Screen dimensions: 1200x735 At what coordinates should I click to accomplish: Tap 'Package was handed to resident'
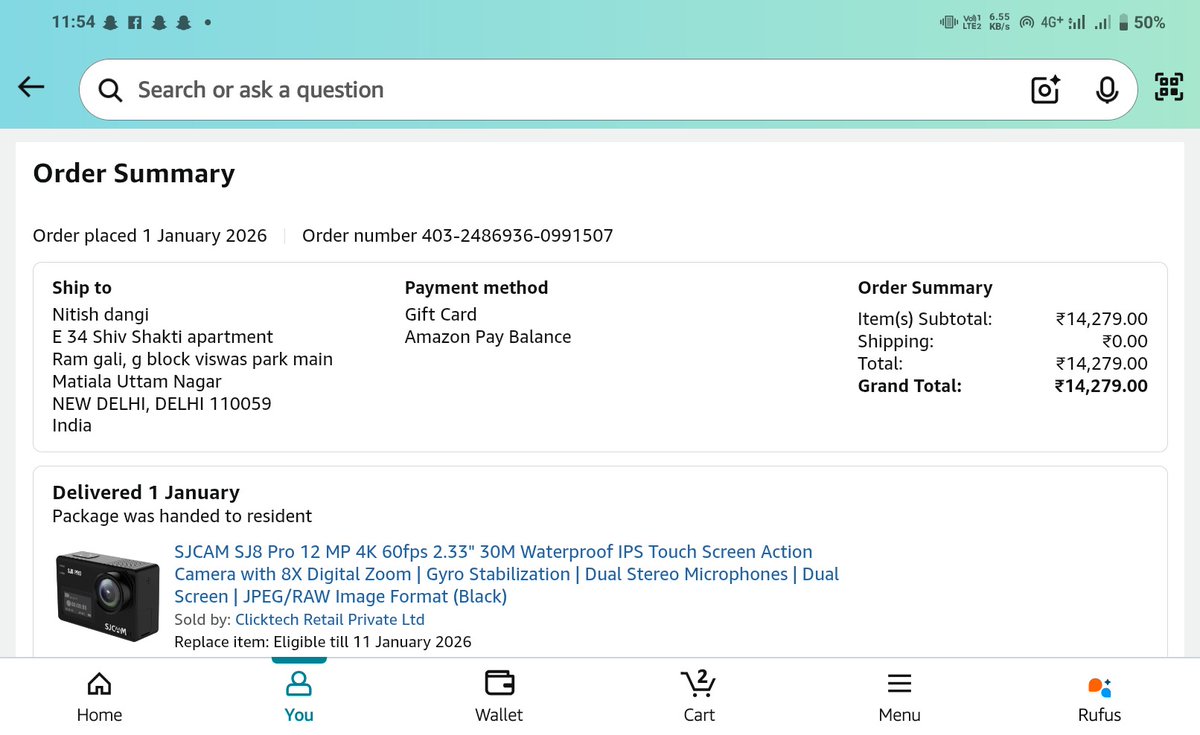pos(182,516)
